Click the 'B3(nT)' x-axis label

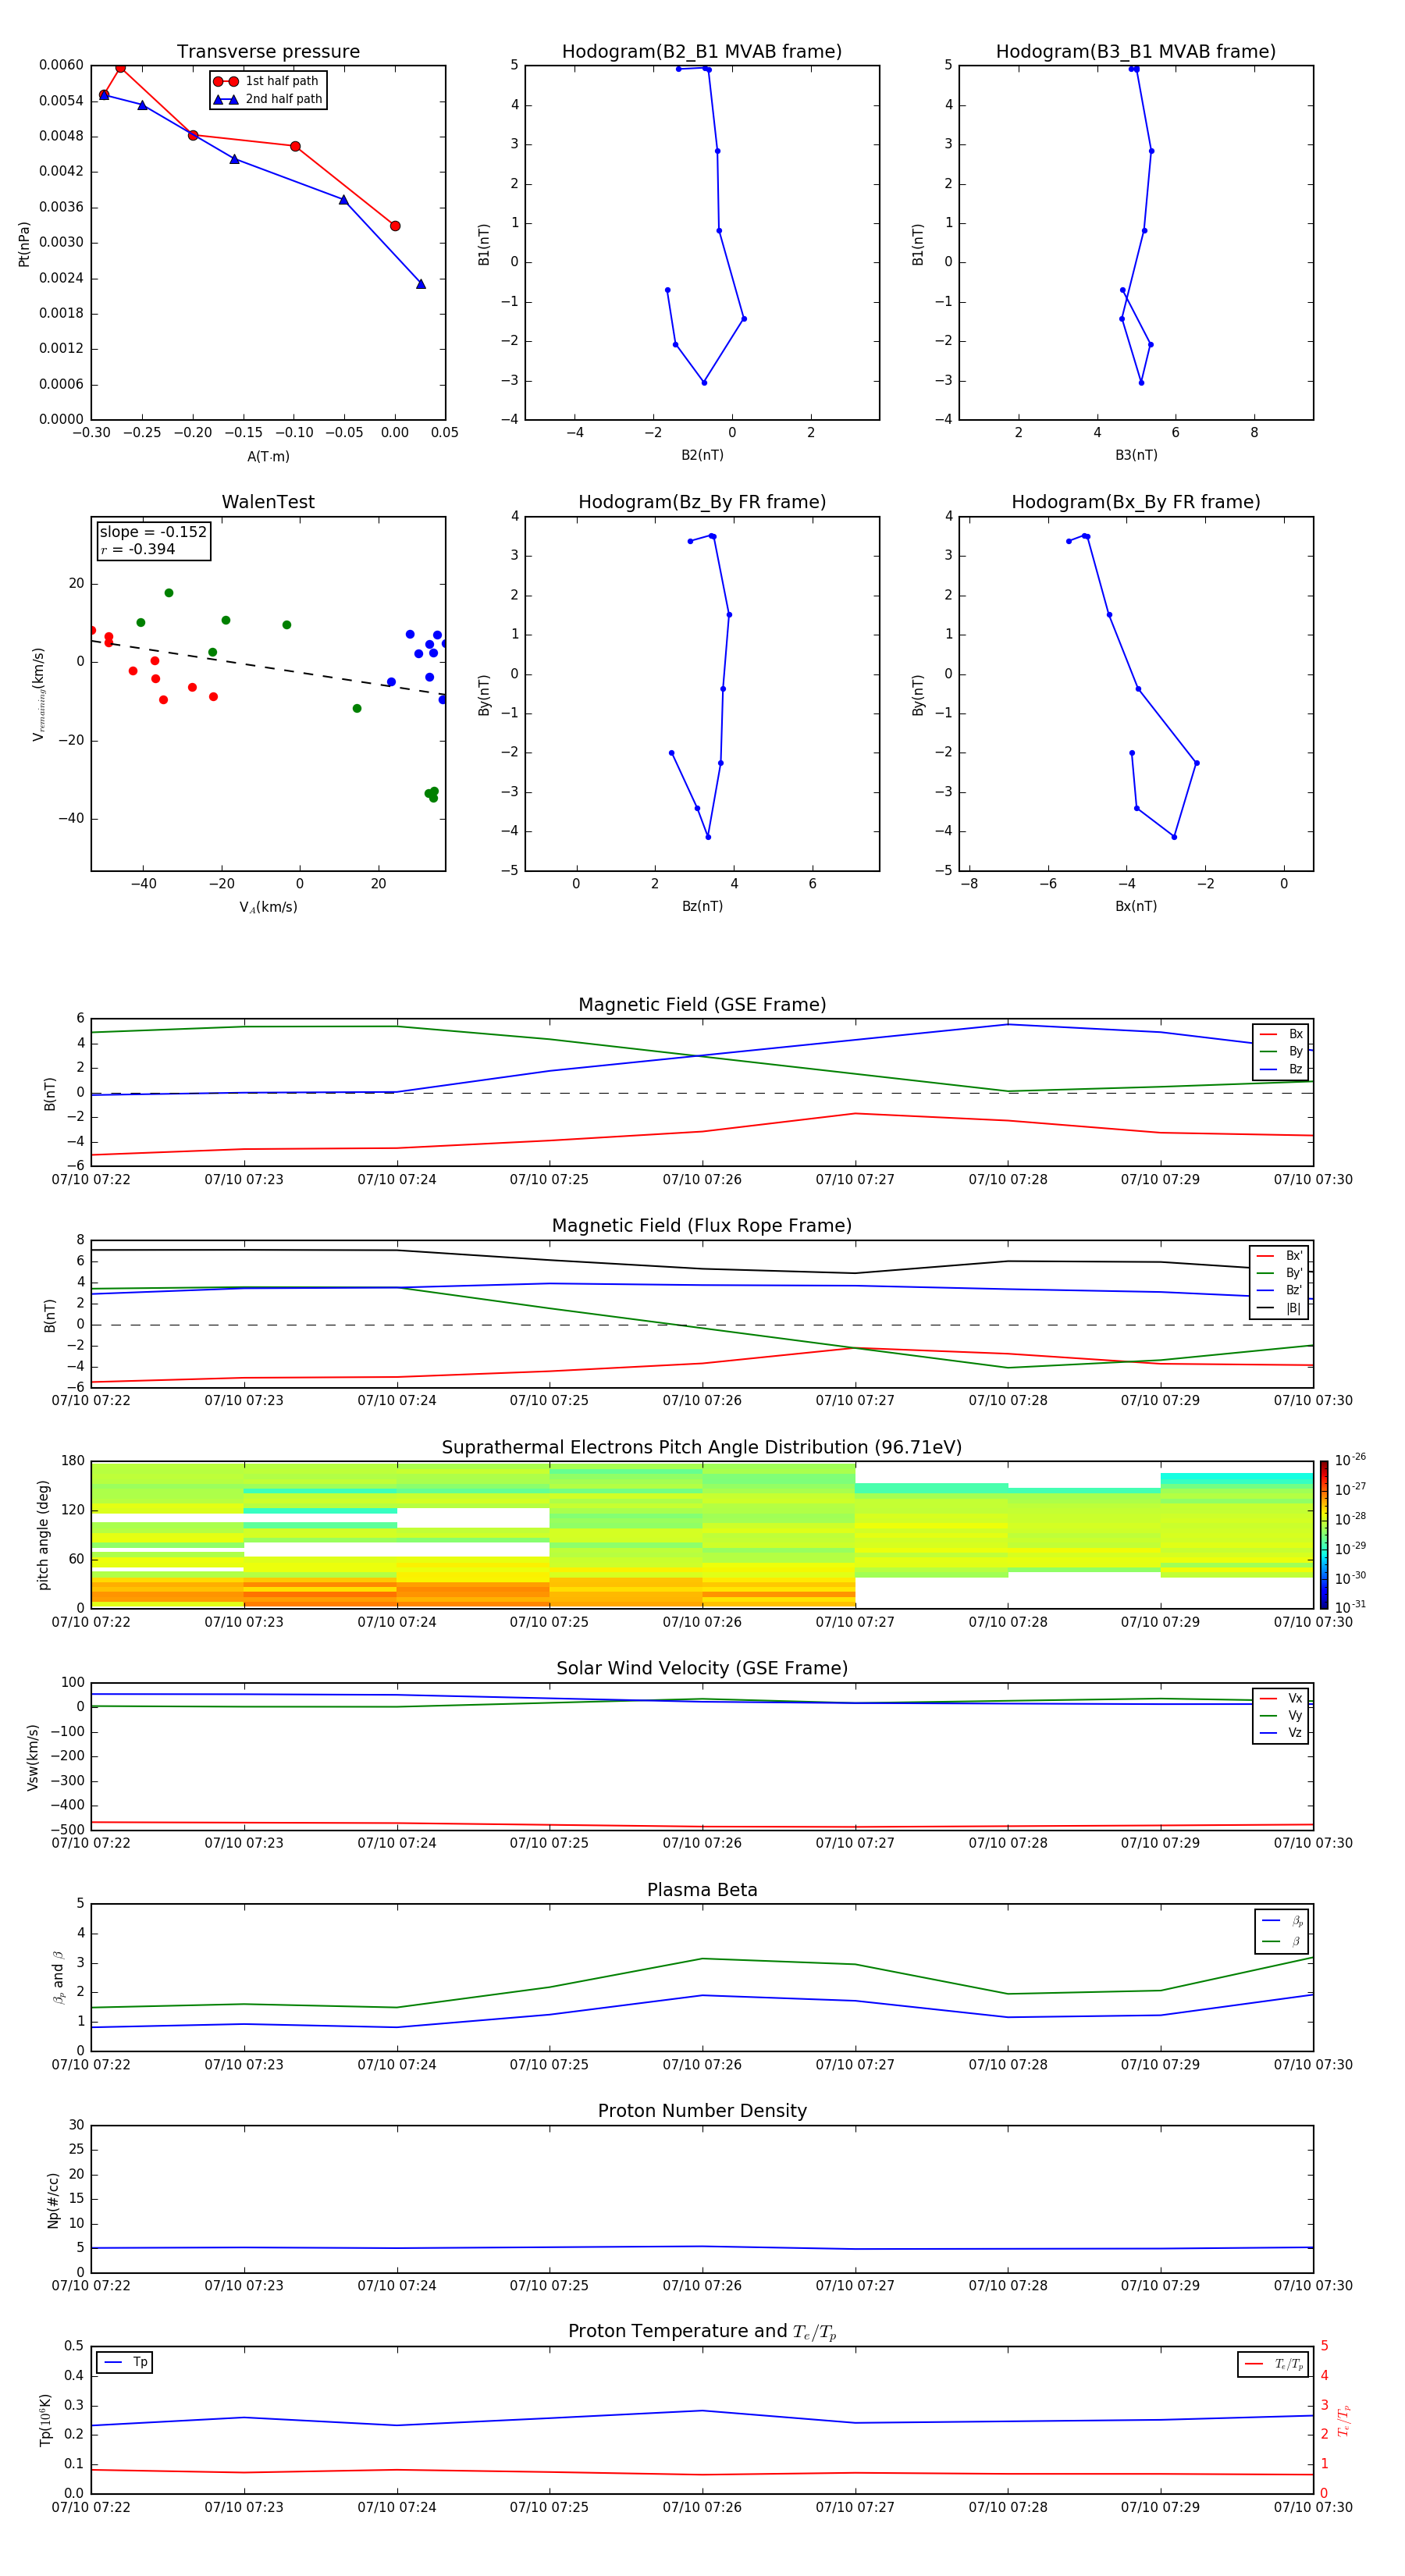pyautogui.click(x=1136, y=455)
